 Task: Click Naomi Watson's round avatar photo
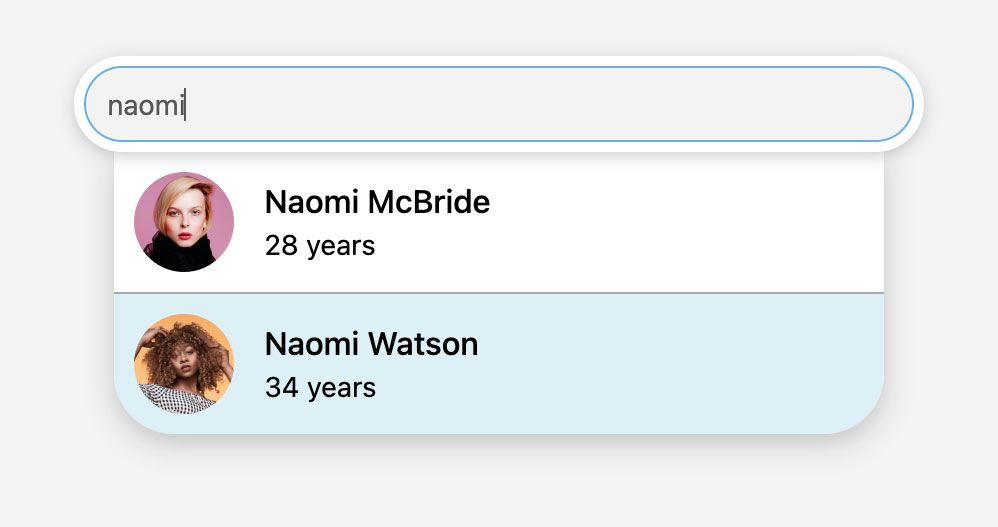point(184,364)
